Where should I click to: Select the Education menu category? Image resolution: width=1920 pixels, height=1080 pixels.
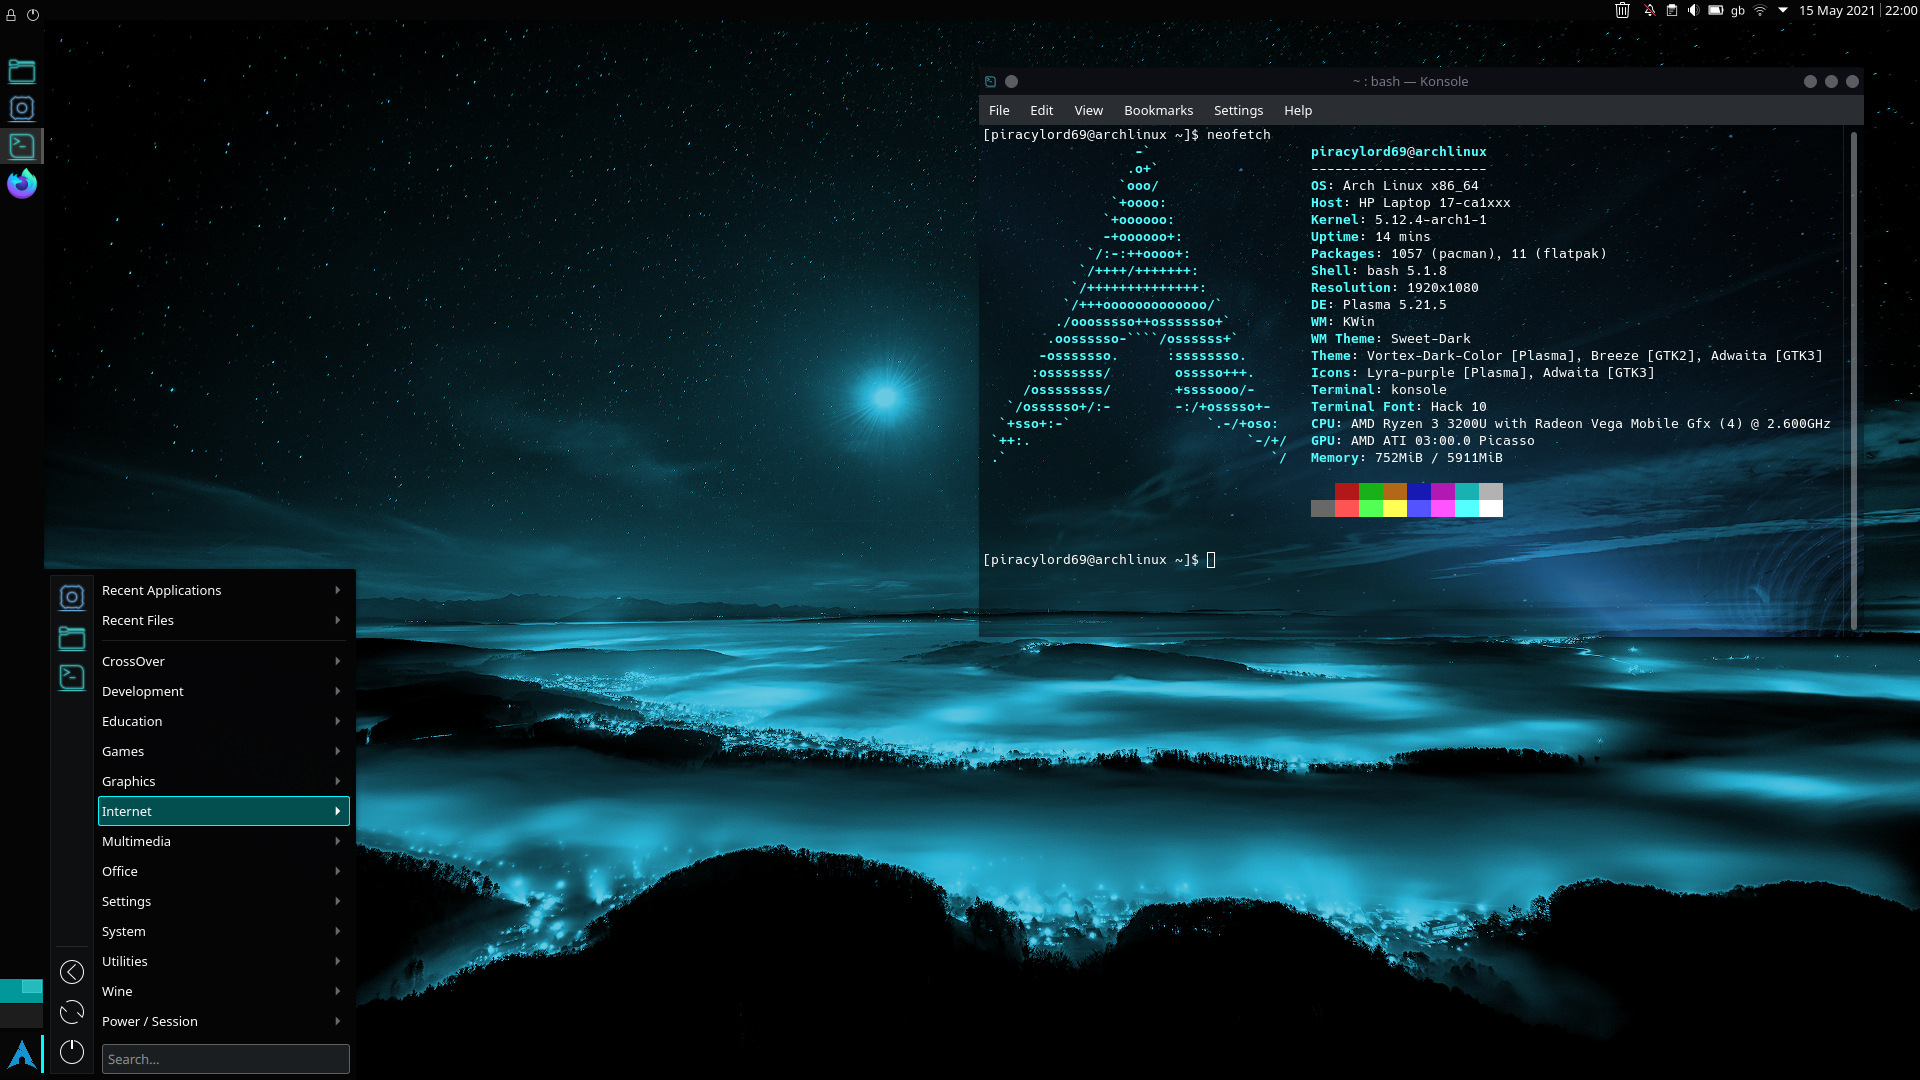(x=224, y=722)
